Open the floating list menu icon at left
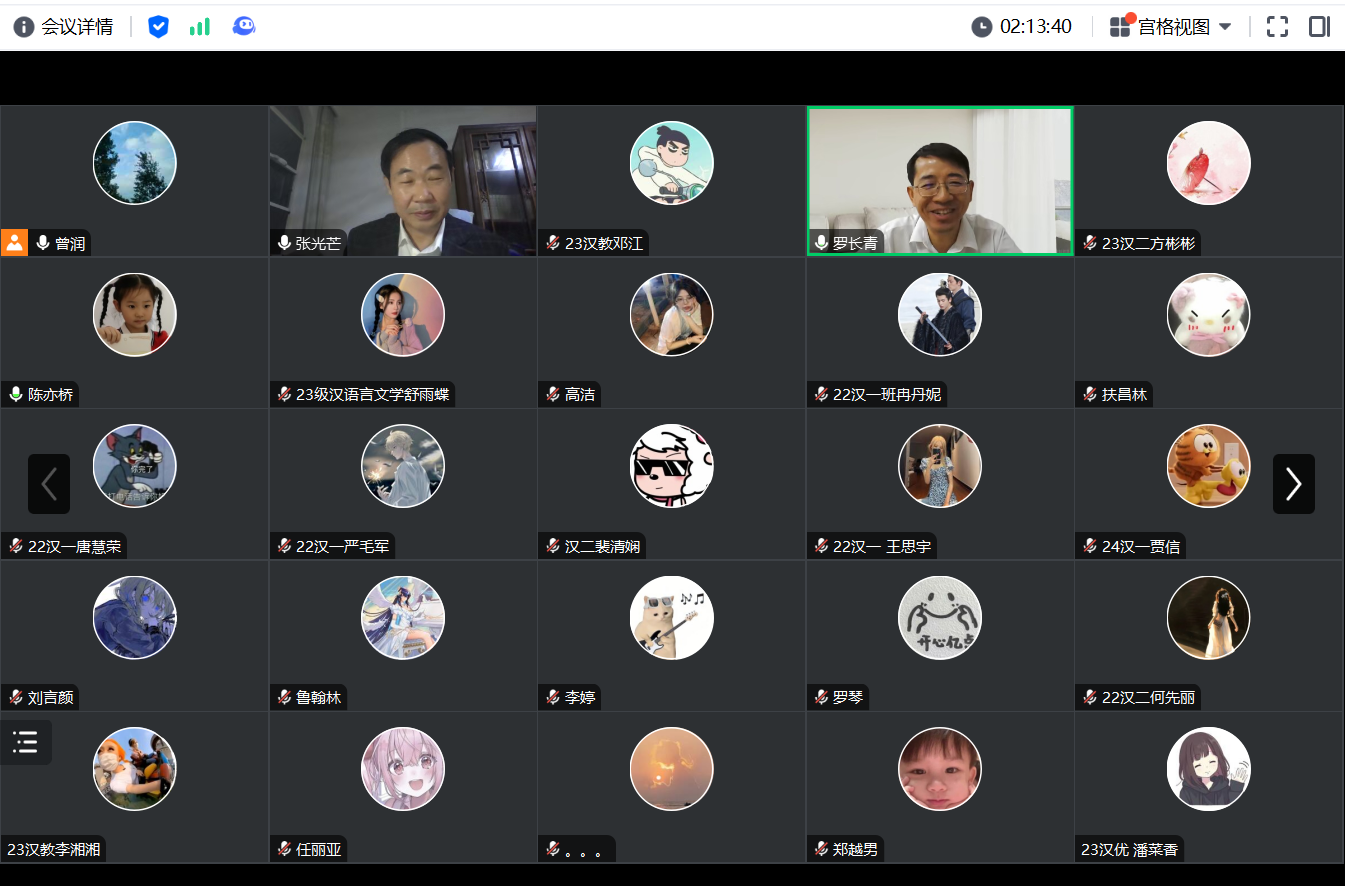The width and height of the screenshot is (1345, 888). point(25,742)
